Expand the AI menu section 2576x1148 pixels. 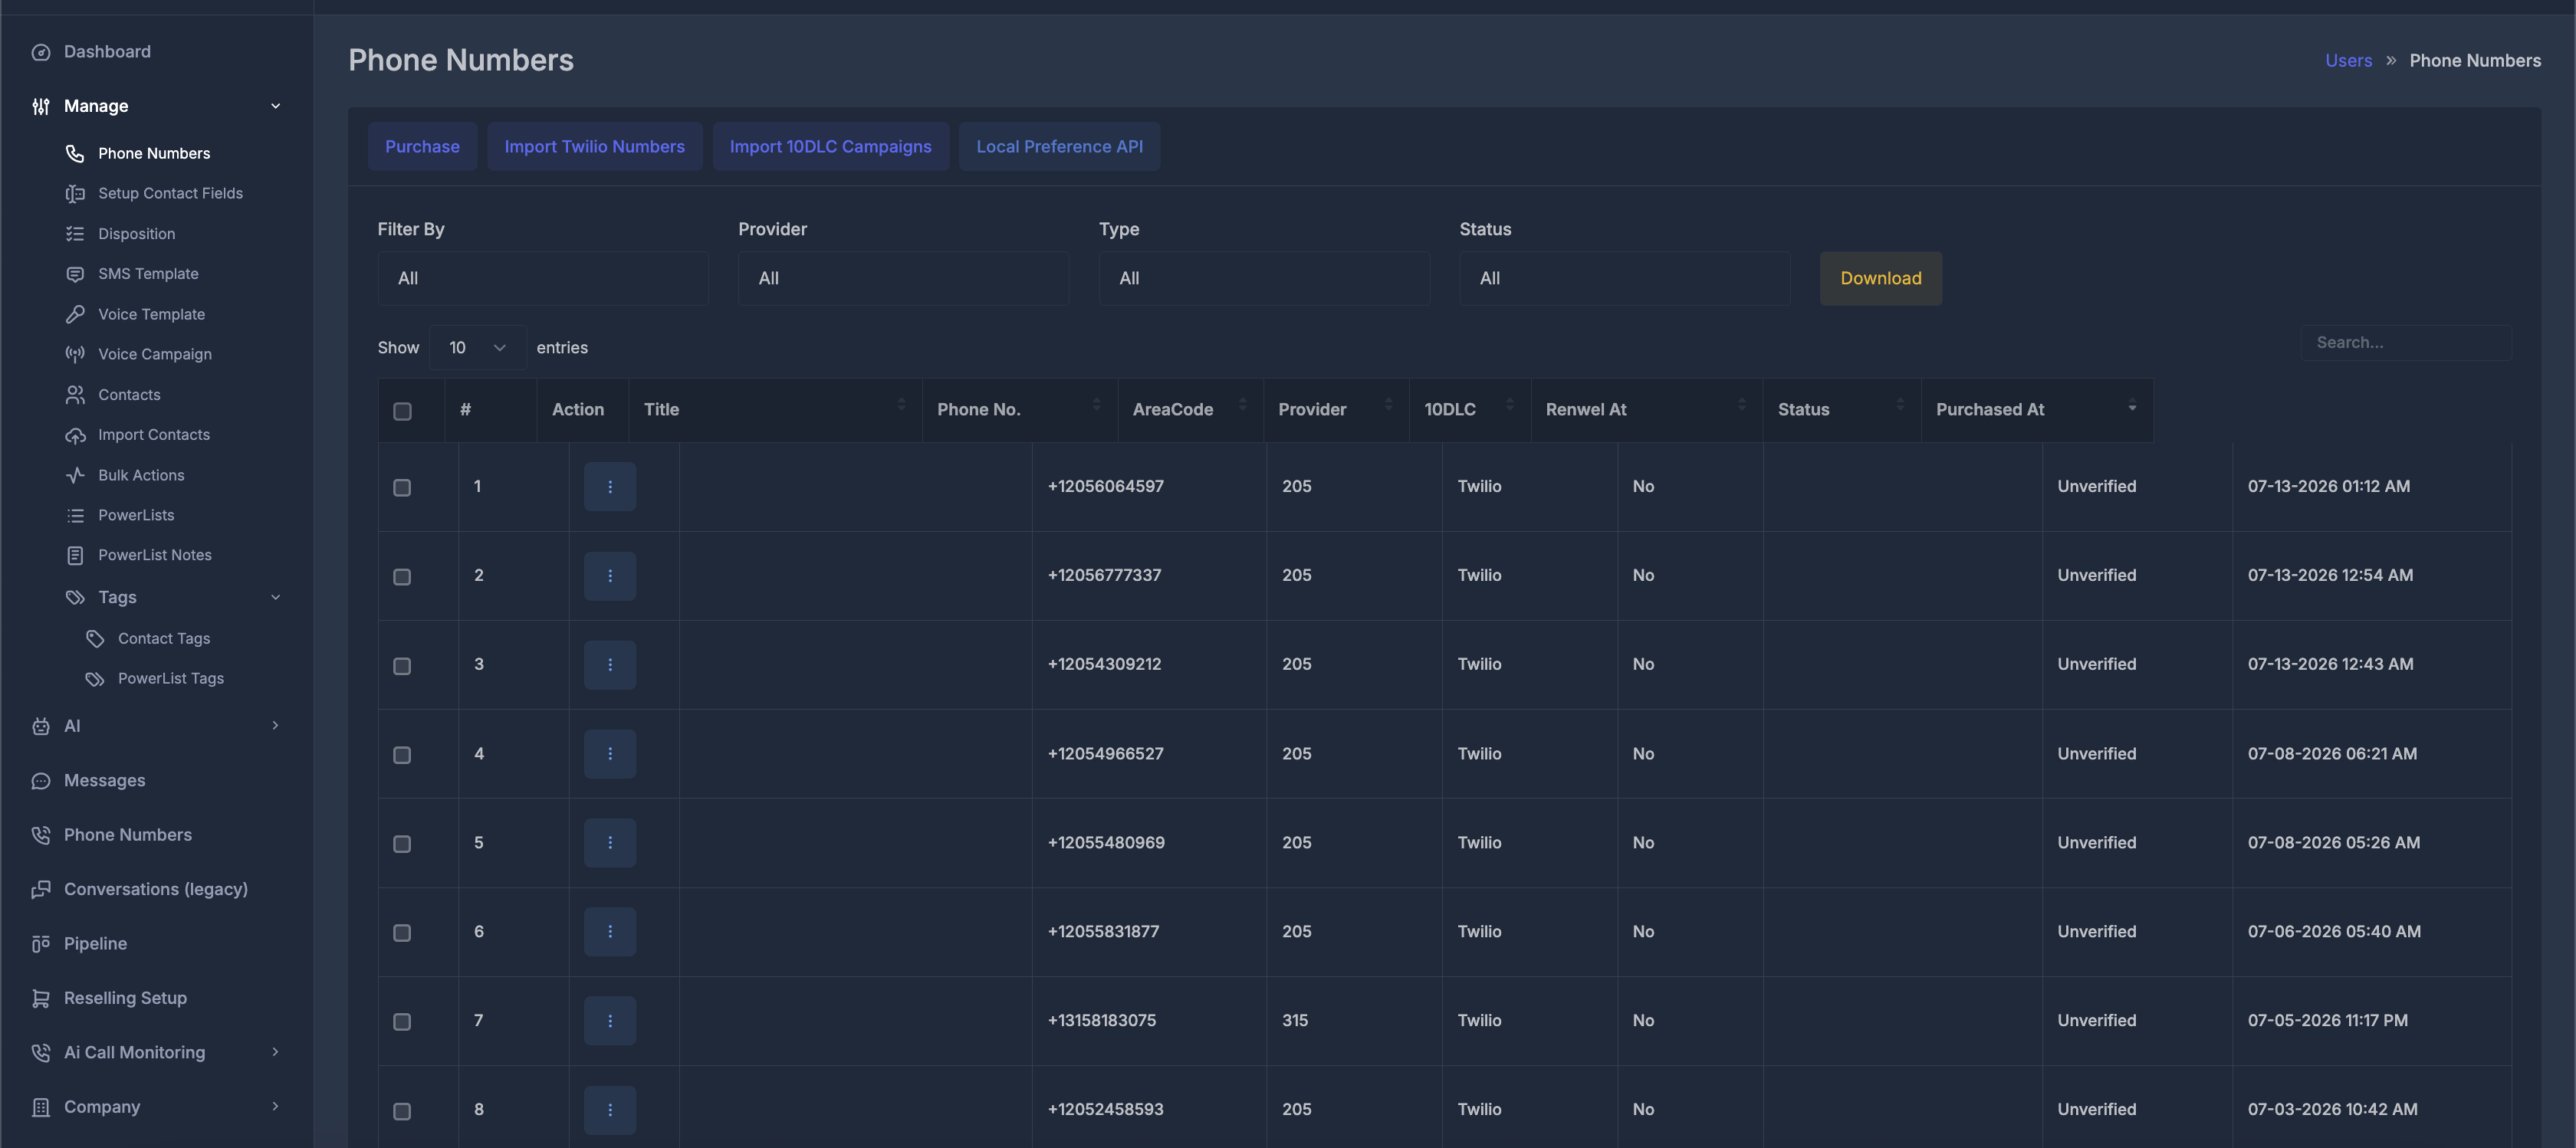point(157,726)
